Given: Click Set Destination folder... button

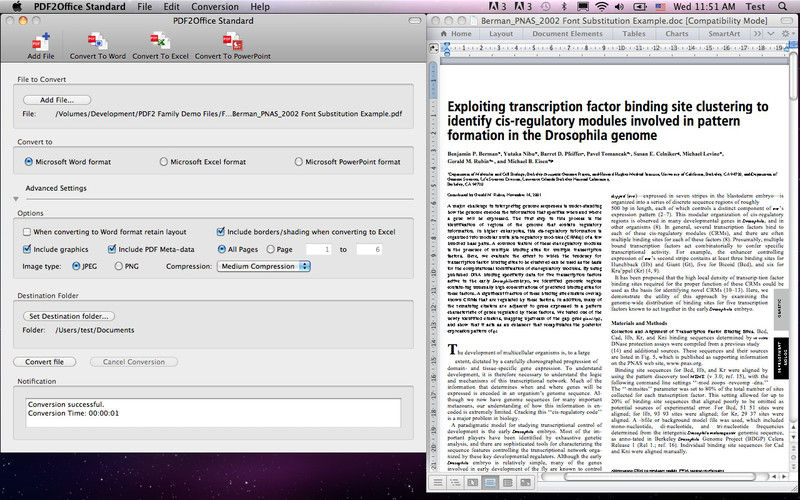Looking at the screenshot, I should click(69, 316).
